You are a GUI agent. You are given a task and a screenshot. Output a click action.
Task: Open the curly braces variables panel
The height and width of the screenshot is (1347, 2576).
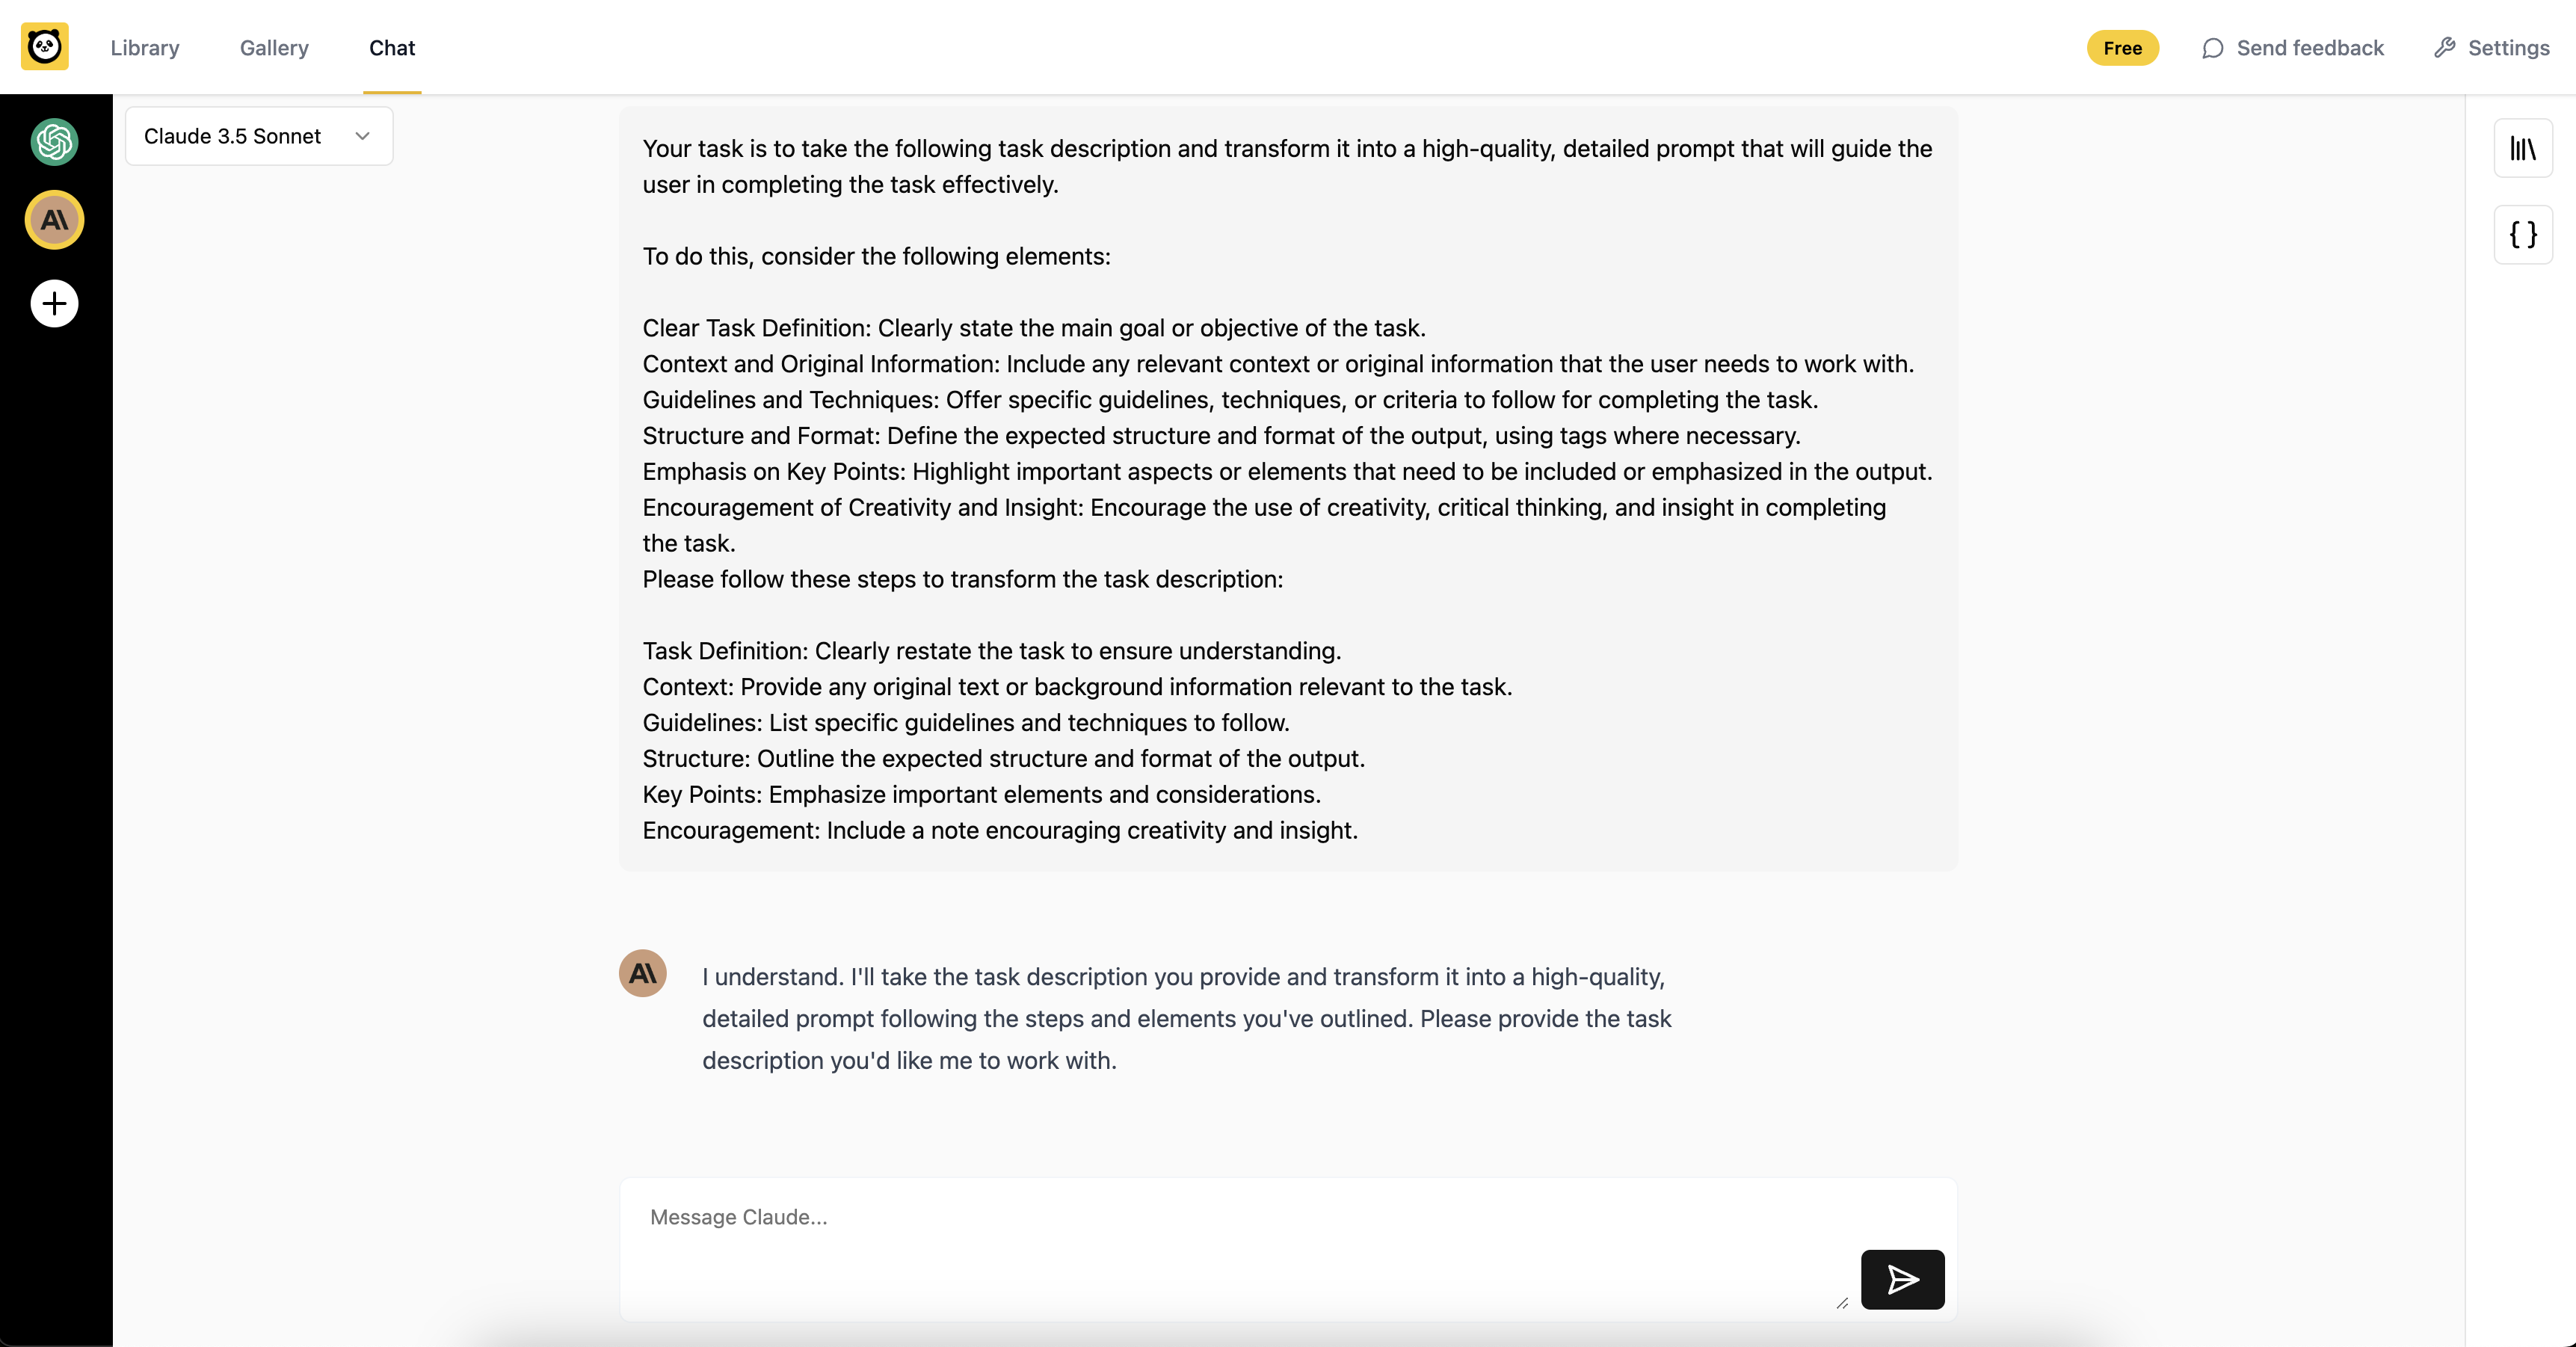[2522, 235]
